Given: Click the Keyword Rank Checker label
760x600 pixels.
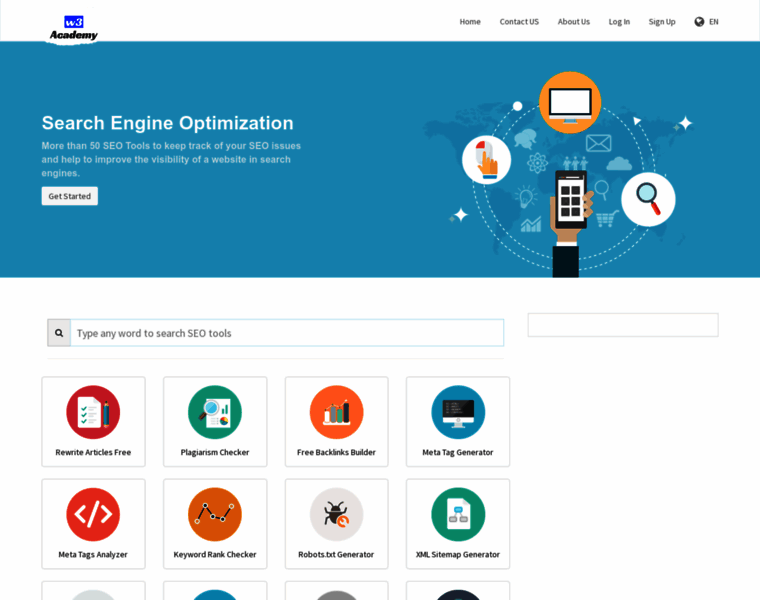Looking at the screenshot, I should (215, 554).
